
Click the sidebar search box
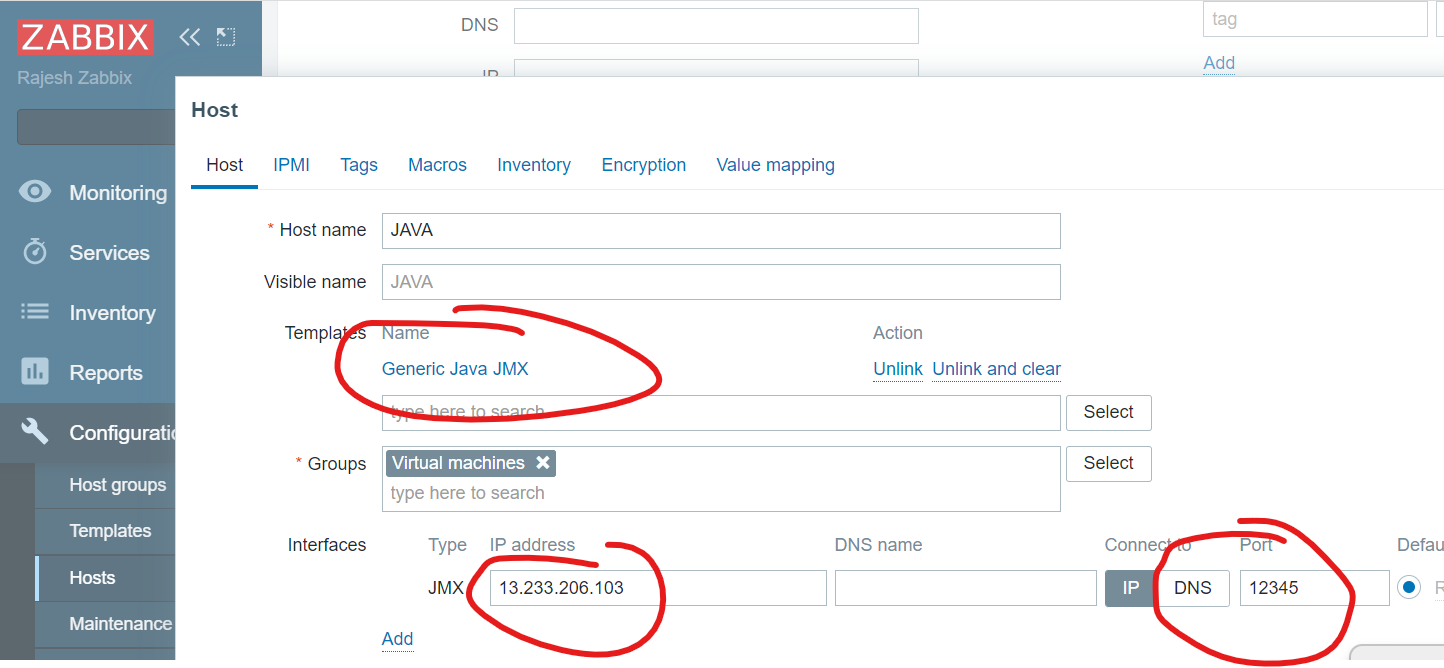pos(96,127)
